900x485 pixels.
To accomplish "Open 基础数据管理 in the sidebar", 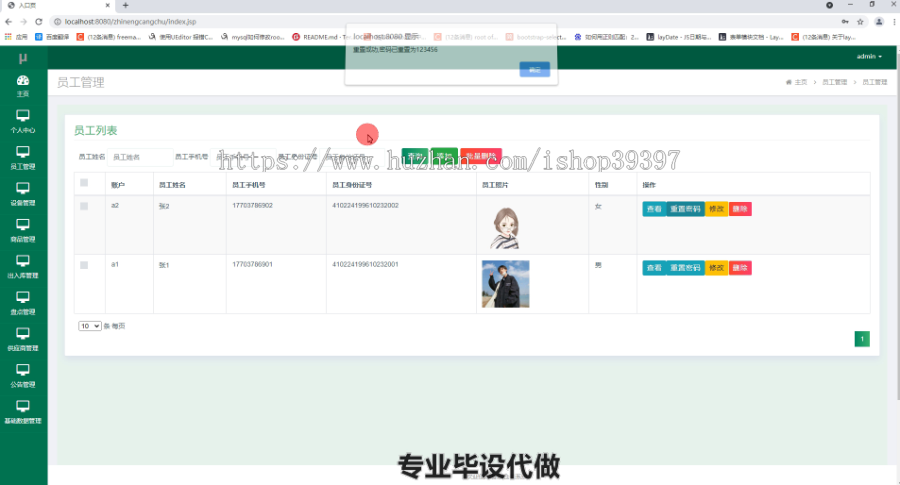I will [23, 412].
